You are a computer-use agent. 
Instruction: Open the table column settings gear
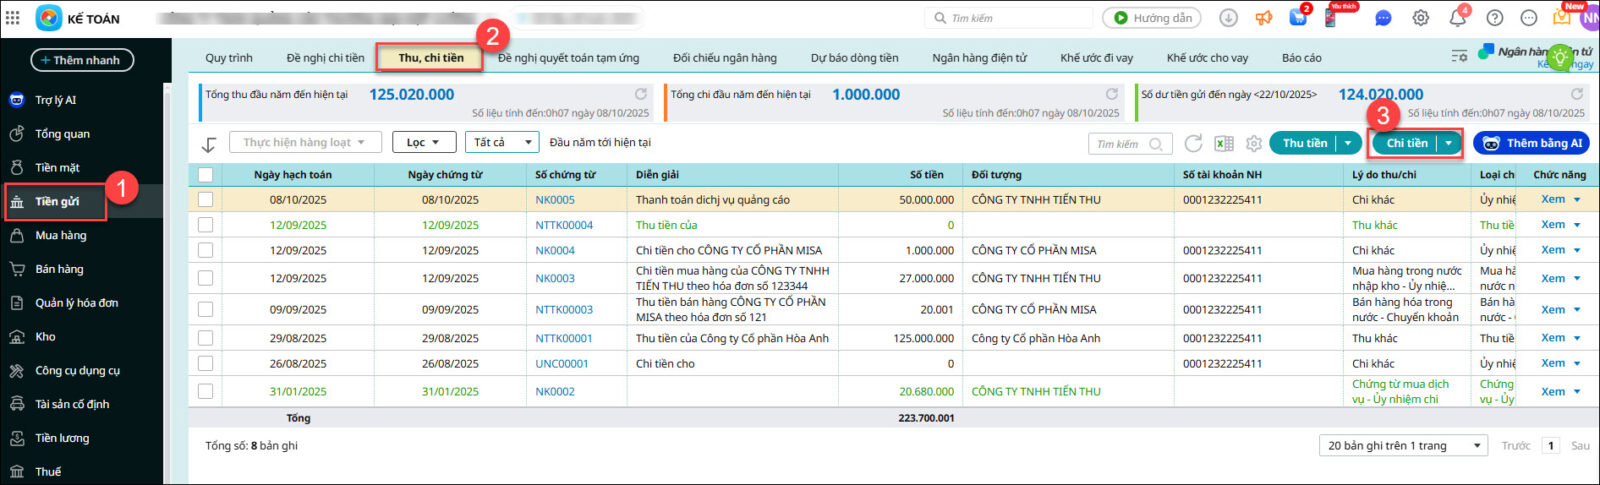(x=1253, y=144)
